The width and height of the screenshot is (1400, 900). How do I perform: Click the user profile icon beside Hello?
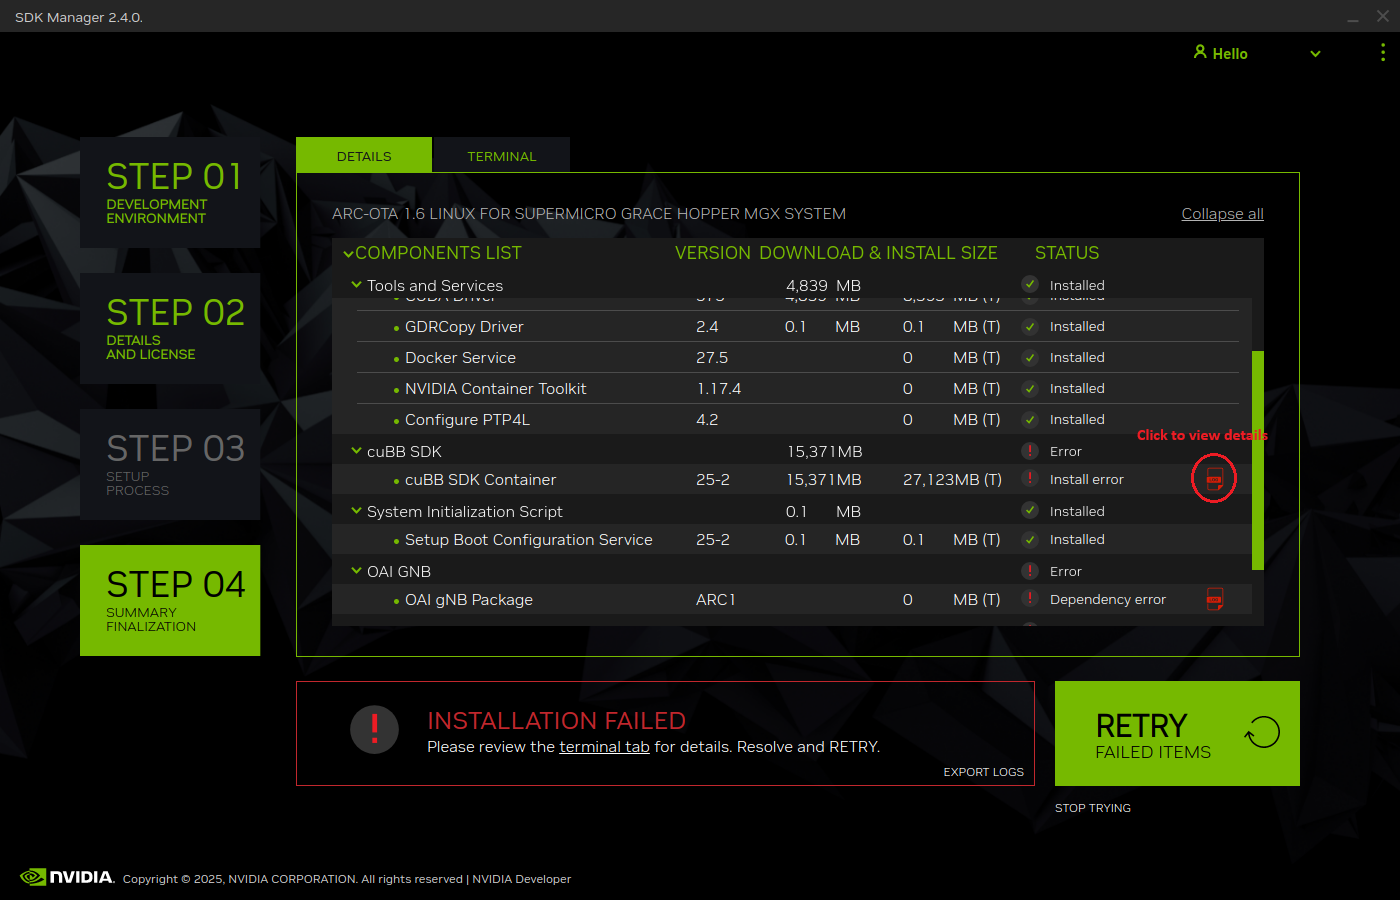click(1199, 52)
